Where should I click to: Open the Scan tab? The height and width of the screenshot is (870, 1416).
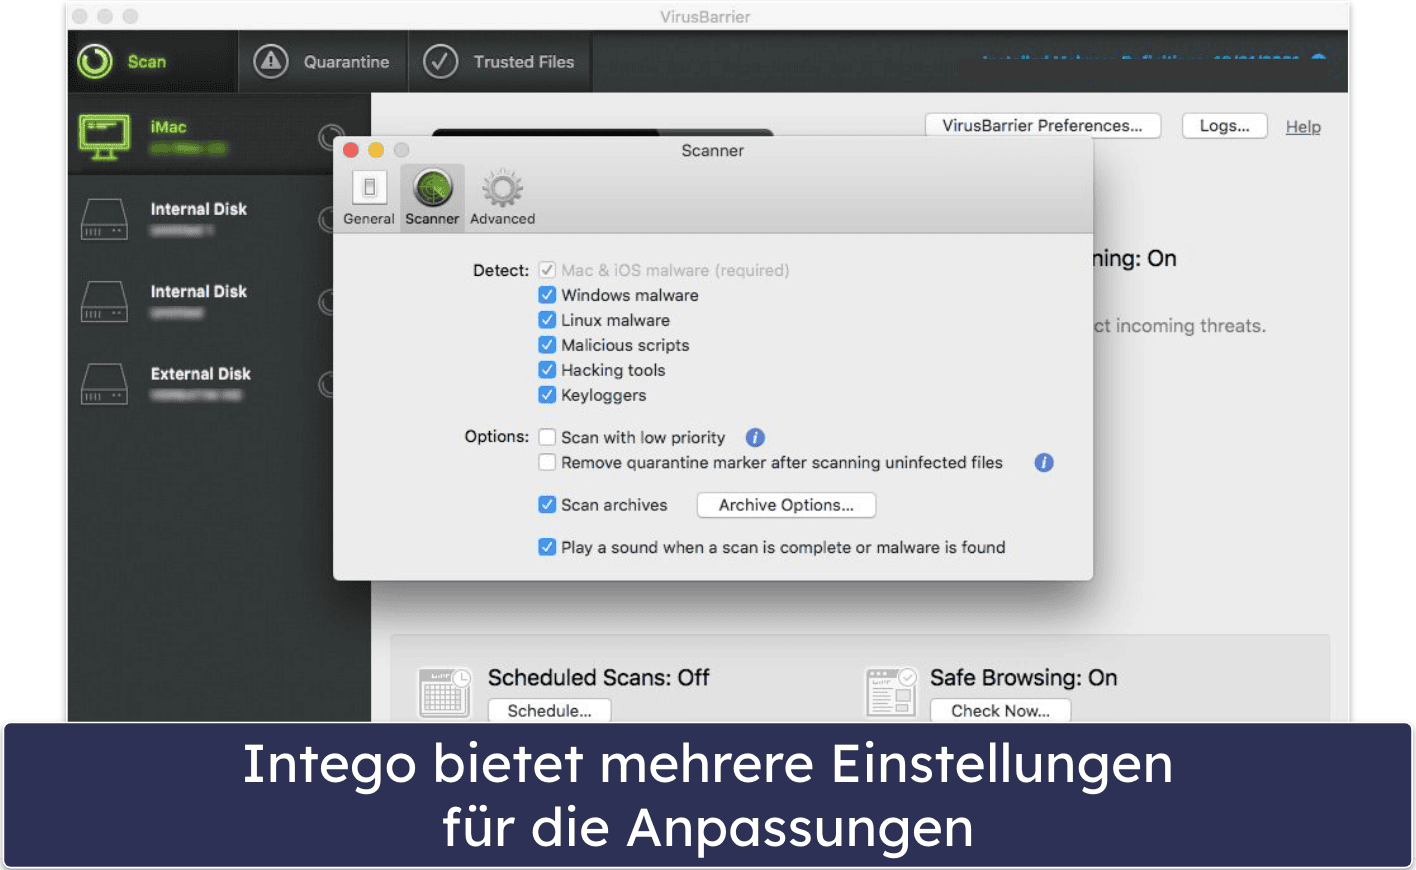click(x=152, y=62)
